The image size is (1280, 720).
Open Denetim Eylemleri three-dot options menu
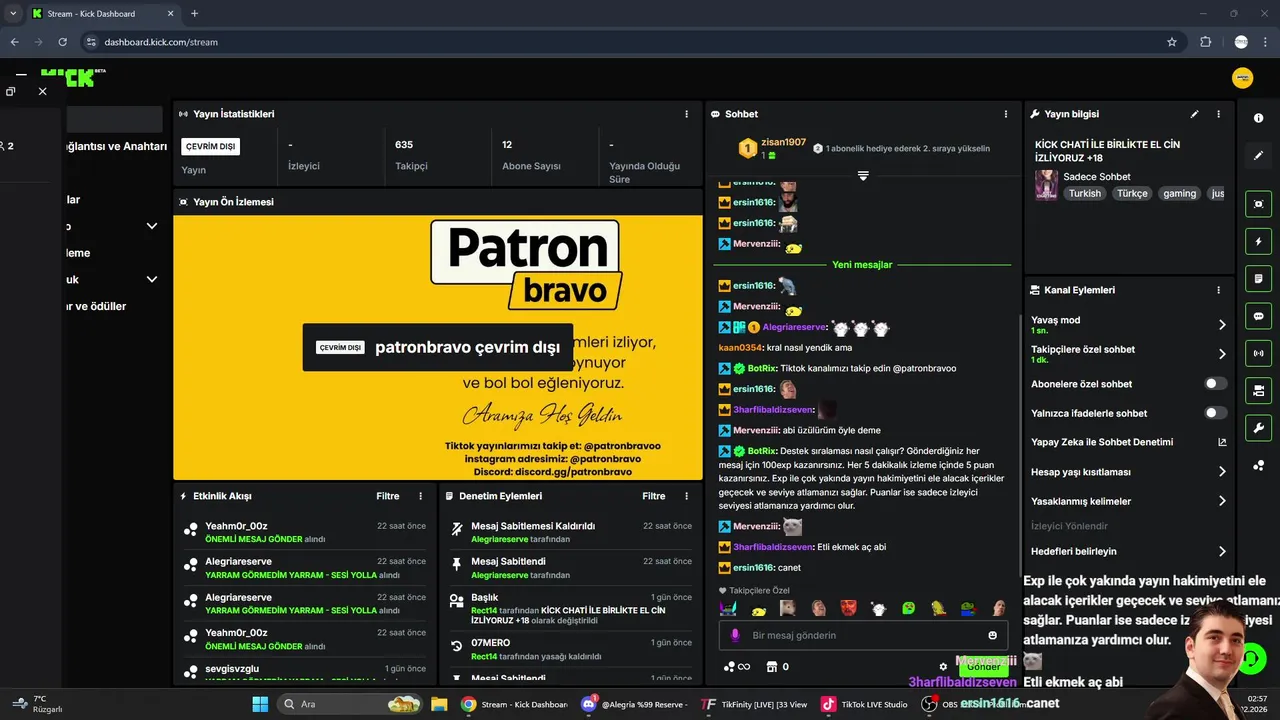(686, 496)
